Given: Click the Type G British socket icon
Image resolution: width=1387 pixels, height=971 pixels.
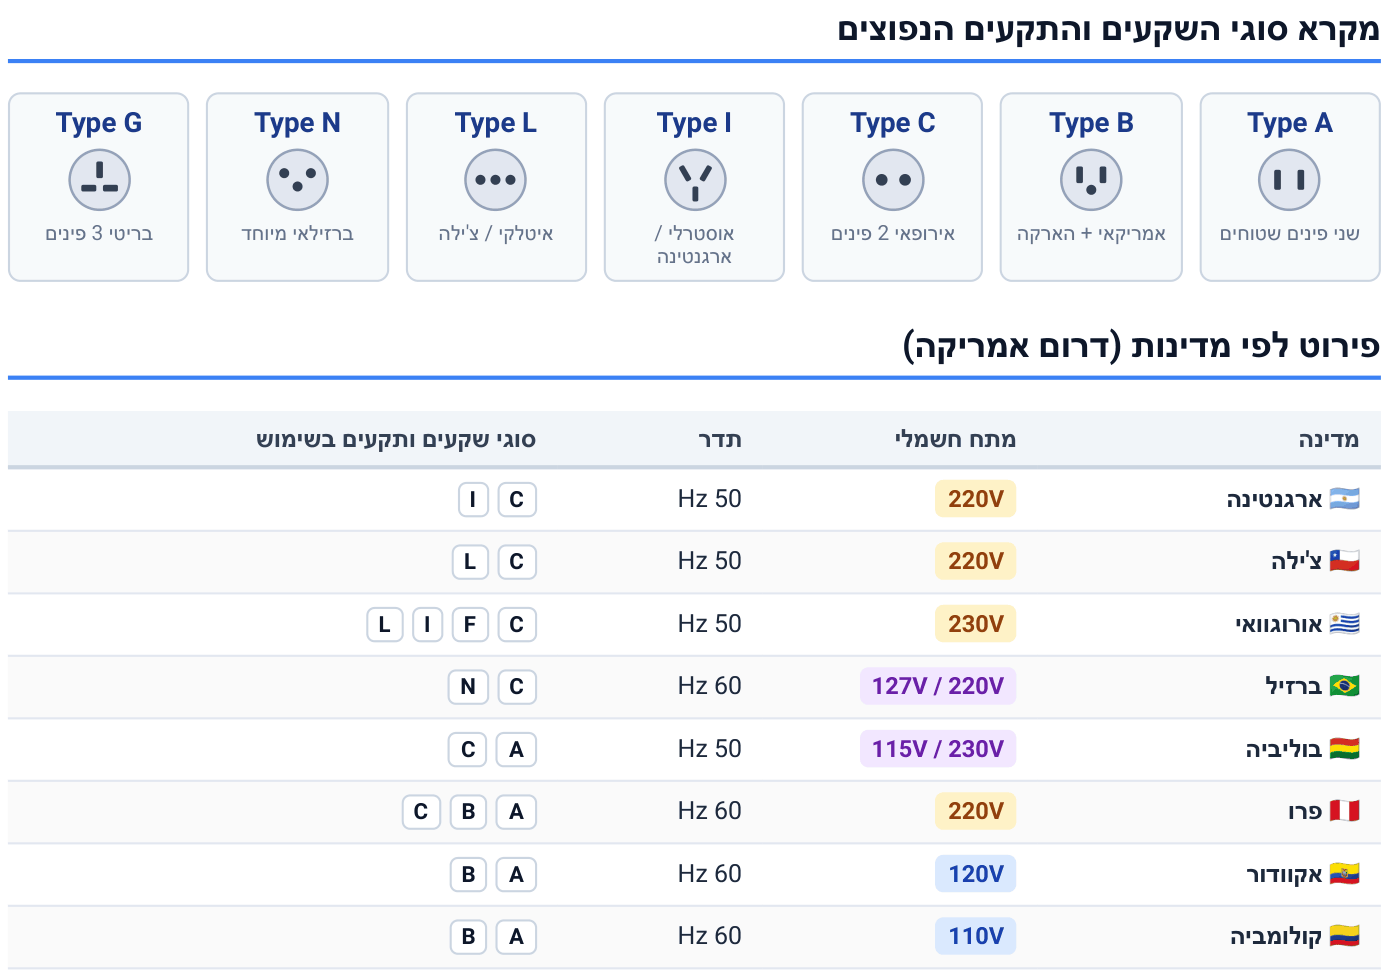Looking at the screenshot, I should click(99, 180).
